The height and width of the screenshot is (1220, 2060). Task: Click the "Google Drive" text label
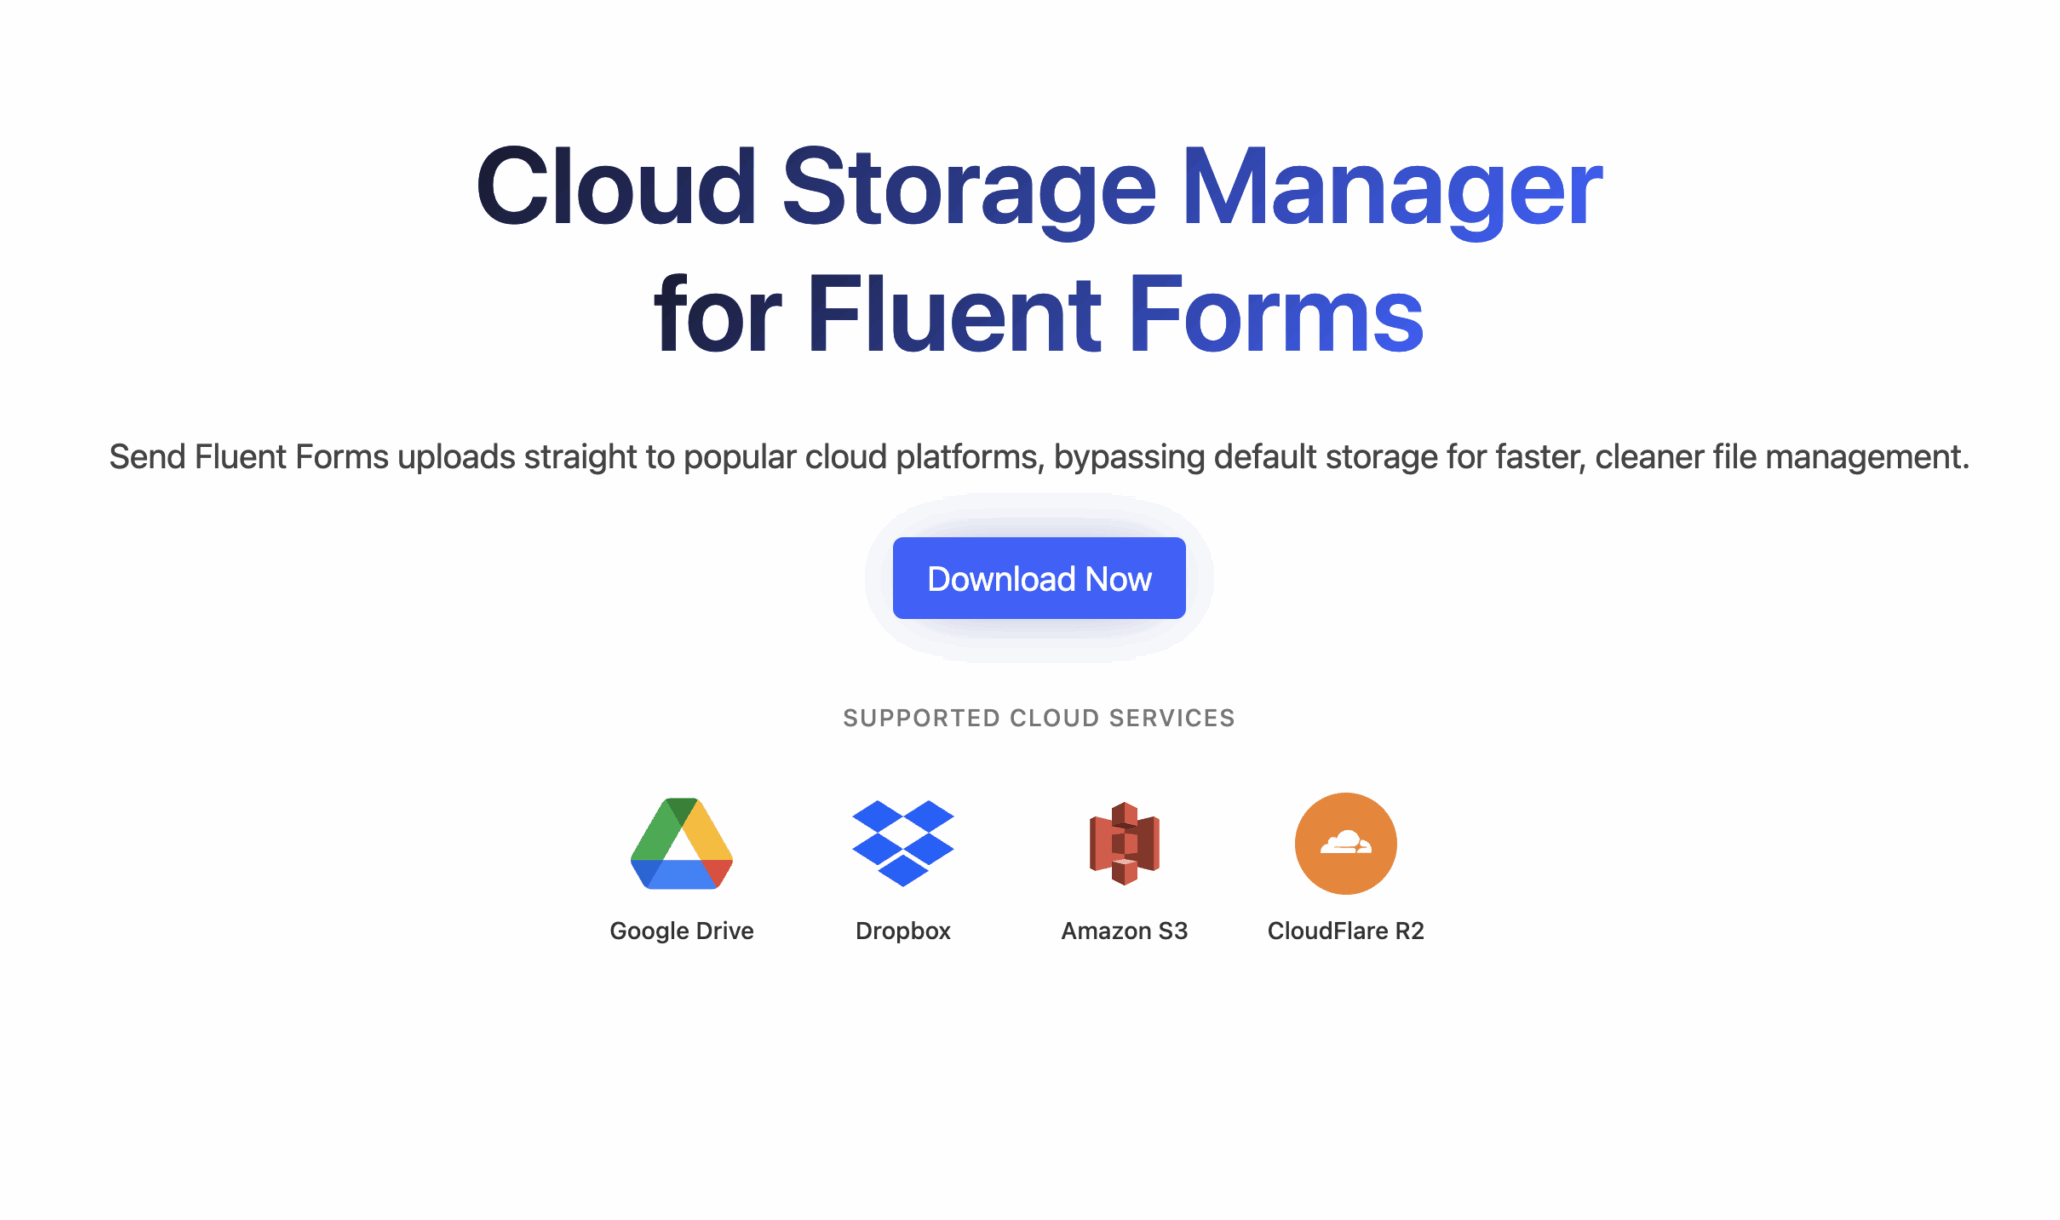pos(681,931)
